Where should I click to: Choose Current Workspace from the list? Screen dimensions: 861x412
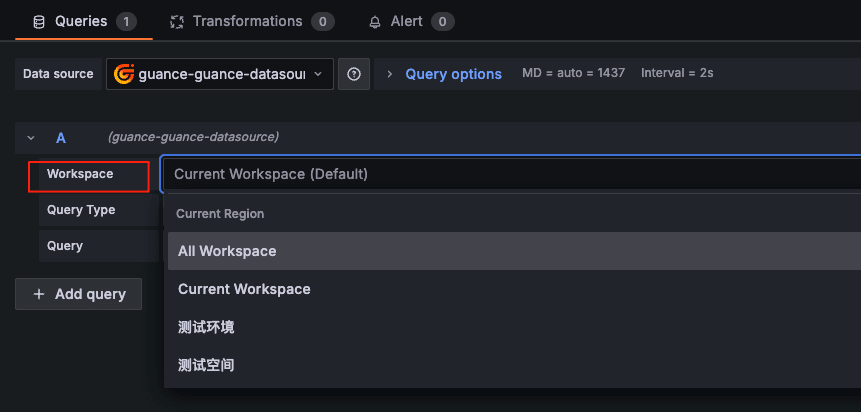click(x=244, y=289)
